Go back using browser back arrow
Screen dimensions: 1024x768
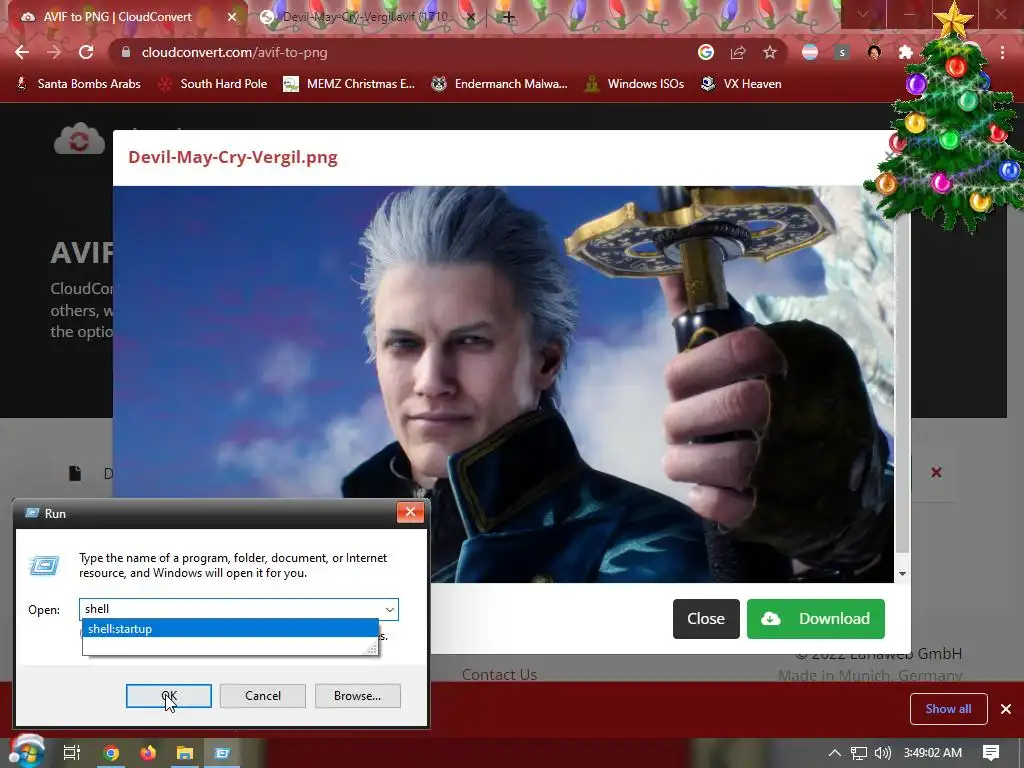coord(22,52)
